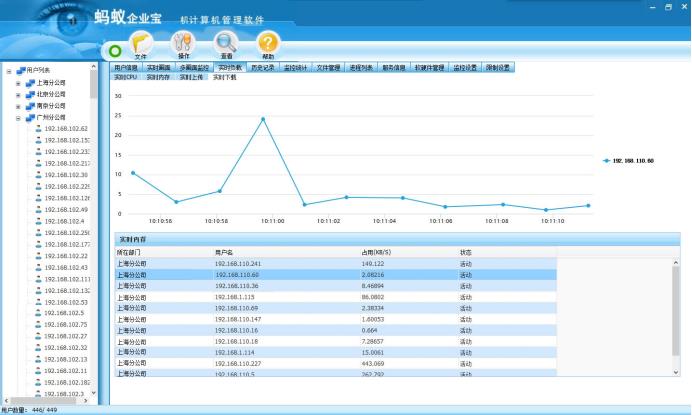Screen dimensions: 692x415
Task: Click user icon beside 192.168.102.62
Action: click(x=39, y=129)
